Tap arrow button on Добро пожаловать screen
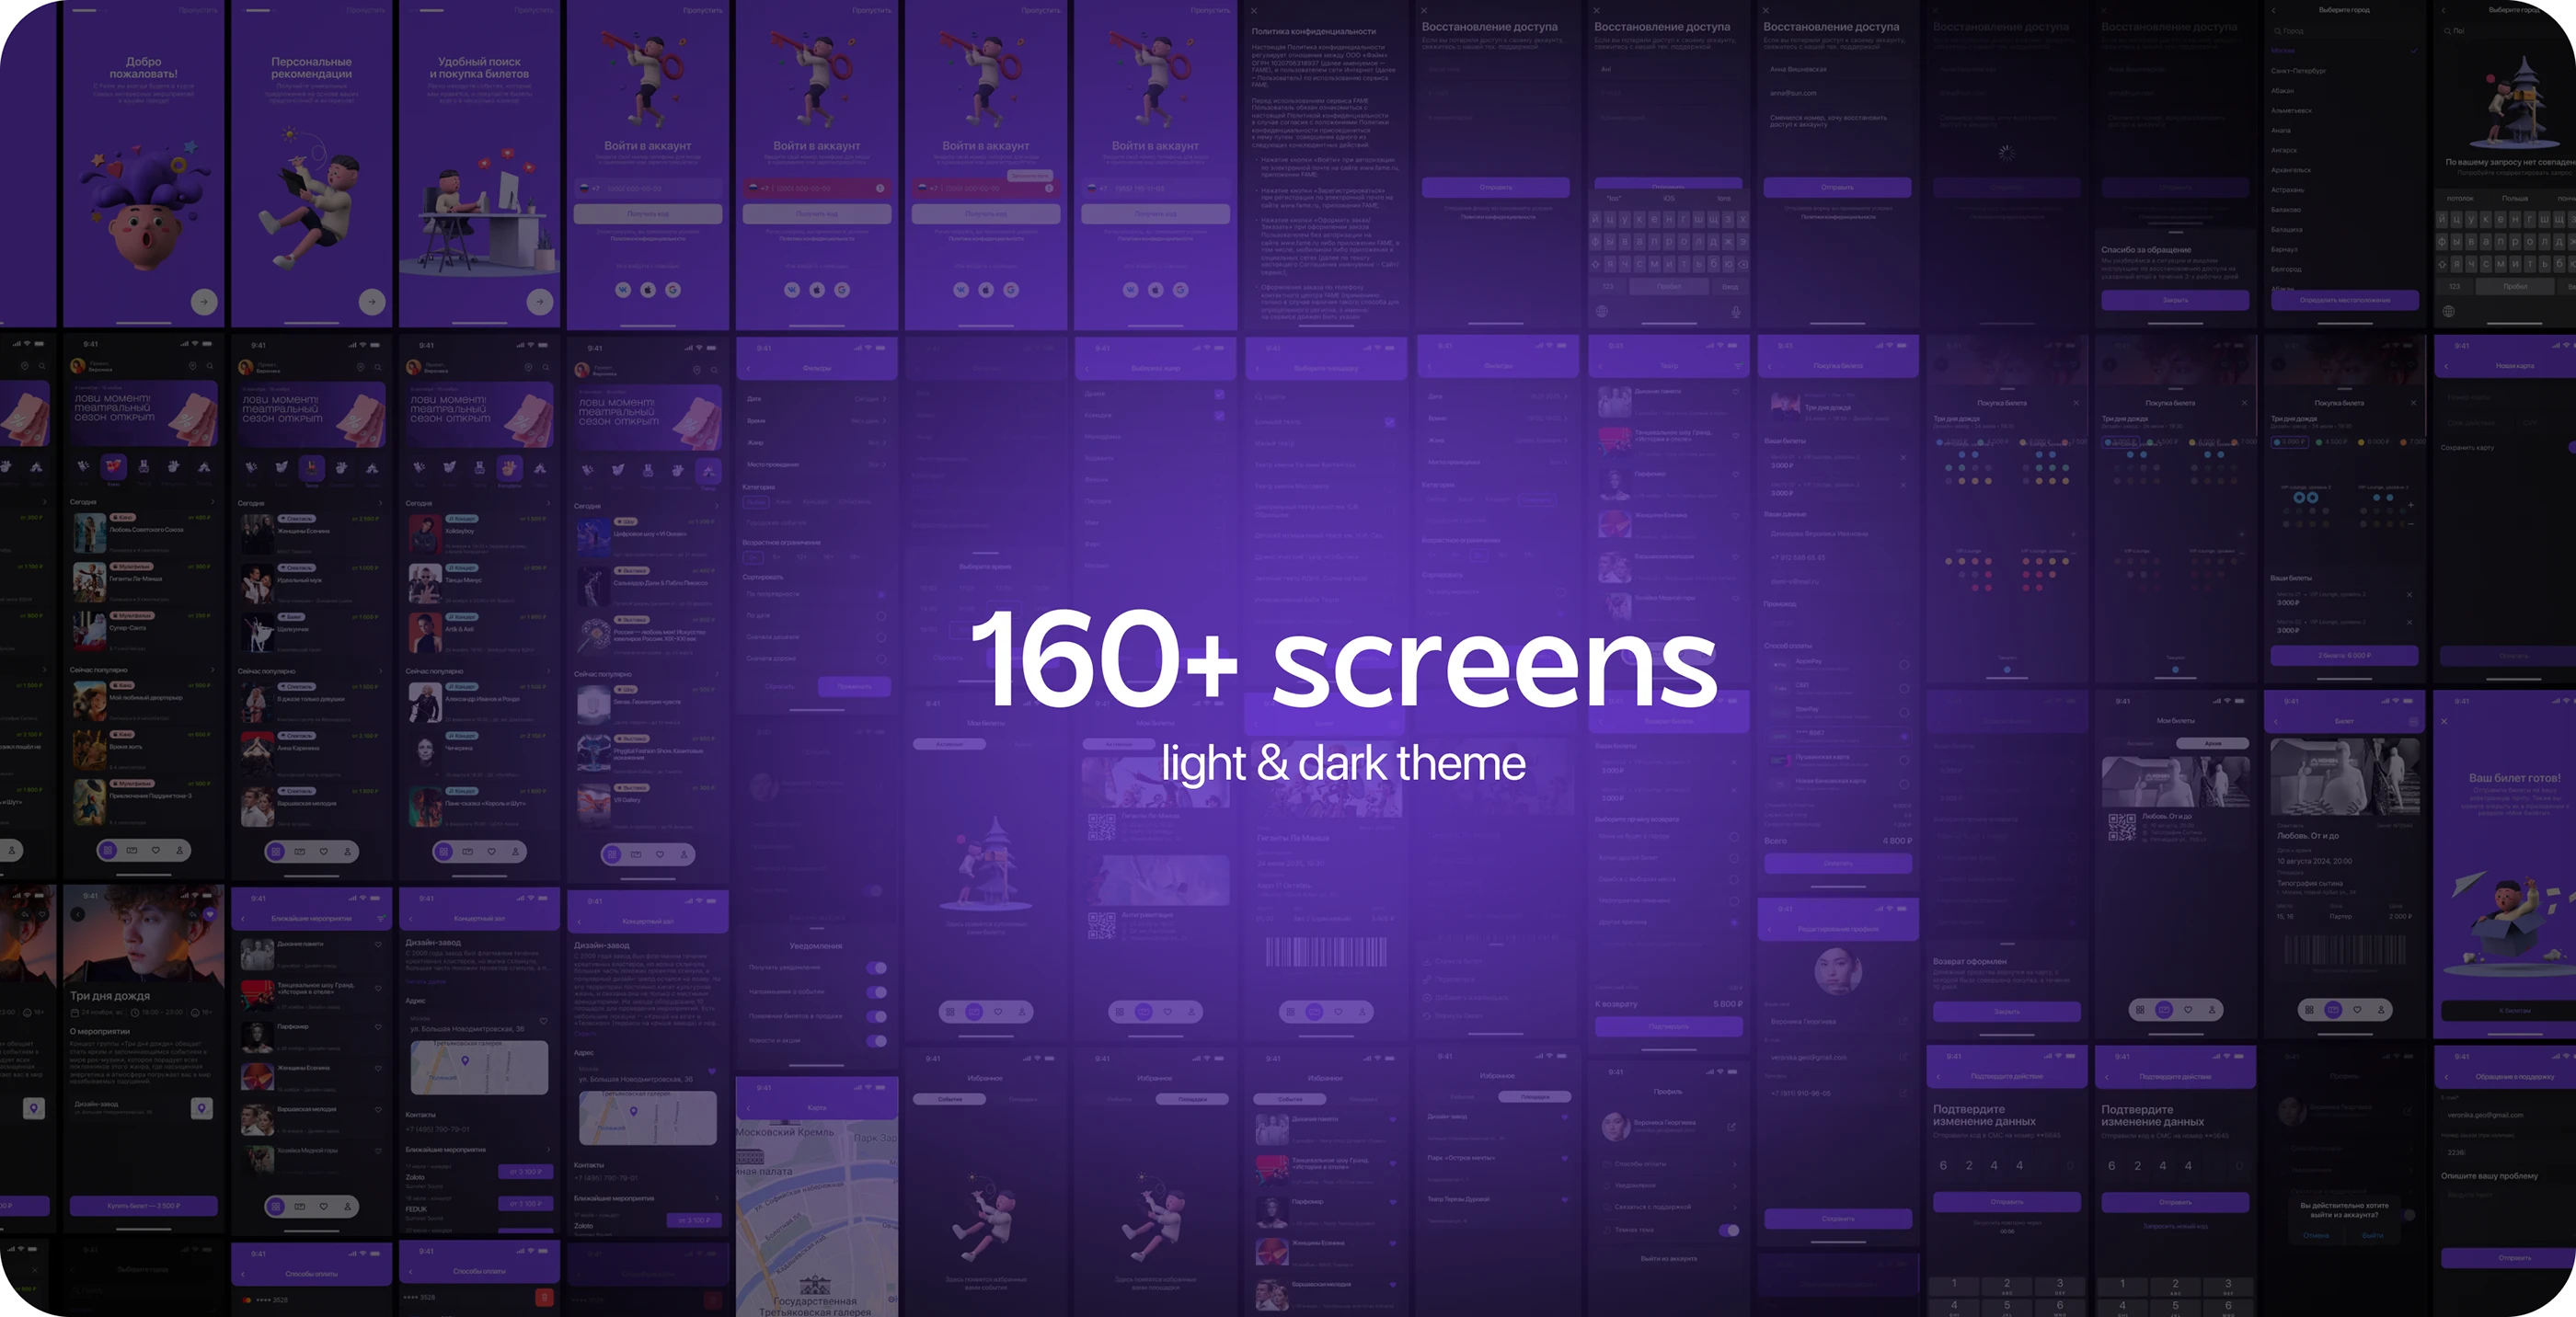This screenshot has width=2576, height=1317. tap(204, 301)
